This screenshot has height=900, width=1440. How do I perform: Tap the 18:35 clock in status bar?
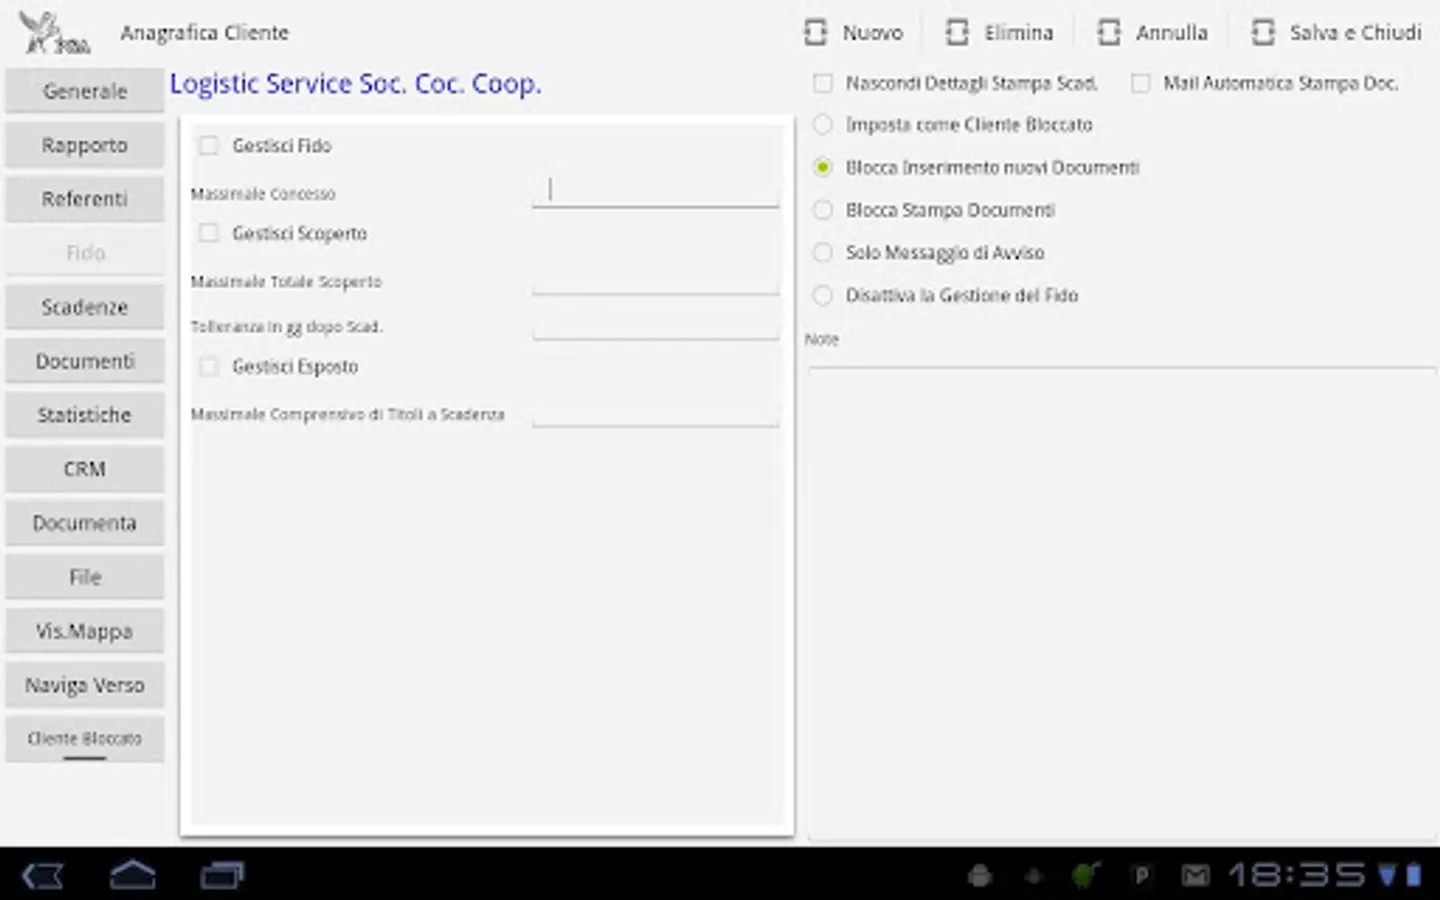[1296, 876]
